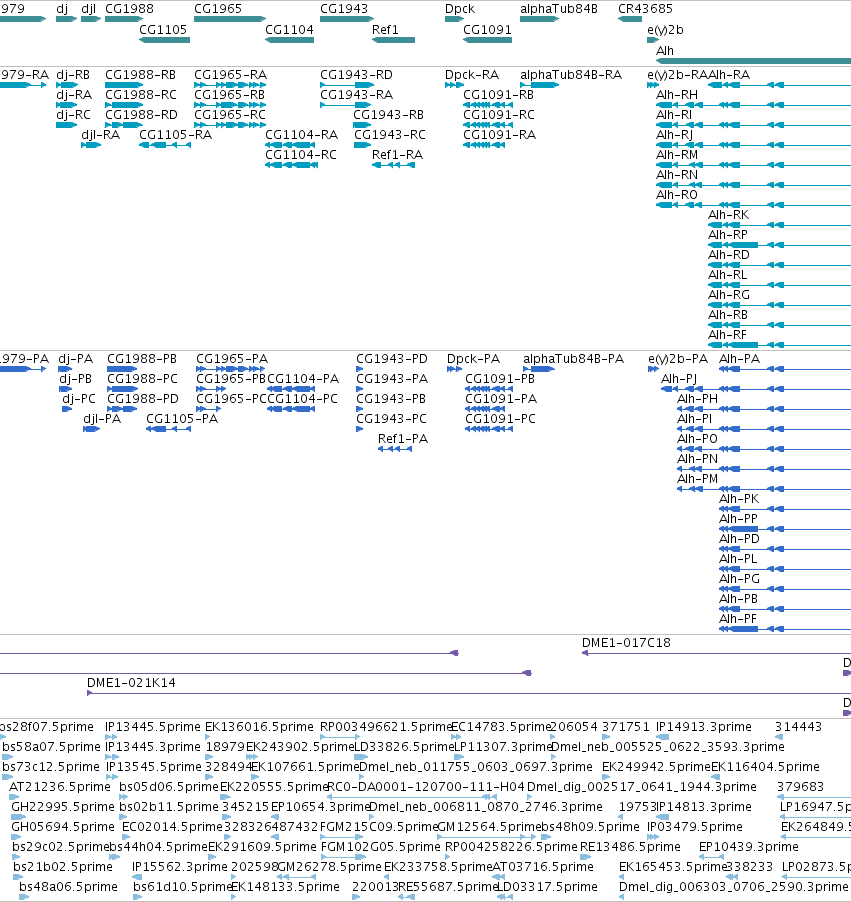Click transcript label Alh-RK
851x902 pixels.
[x=728, y=215]
